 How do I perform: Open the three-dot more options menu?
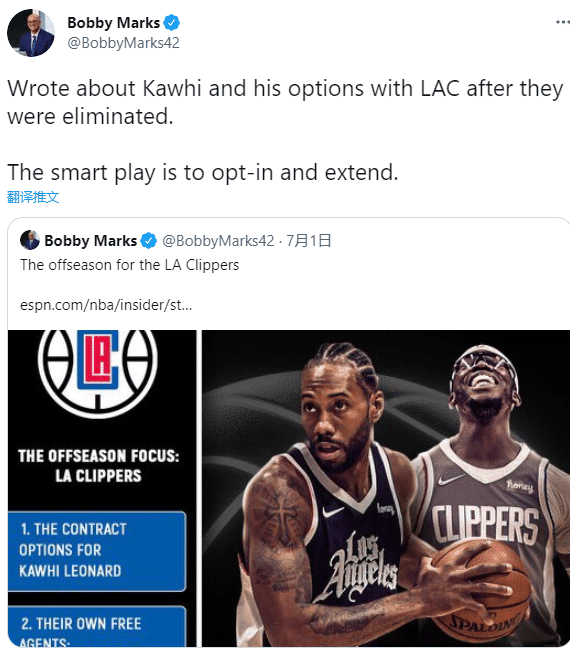pos(563,22)
